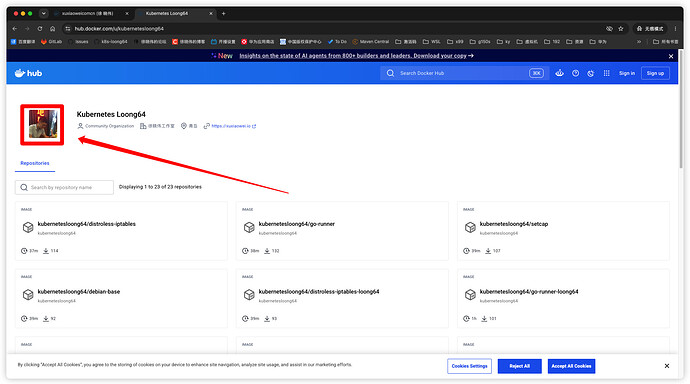The height and width of the screenshot is (384, 690).
Task: Focus the search by repository name field
Action: click(64, 187)
